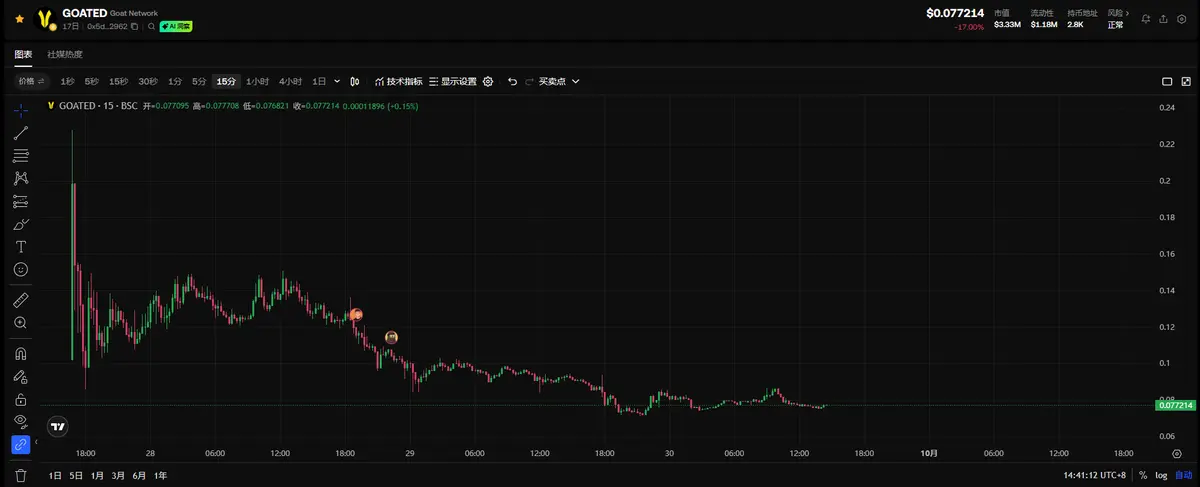Image resolution: width=1200 pixels, height=487 pixels.
Task: Open the timezone 14:41:12 UTC+8 selector
Action: pos(1095,475)
